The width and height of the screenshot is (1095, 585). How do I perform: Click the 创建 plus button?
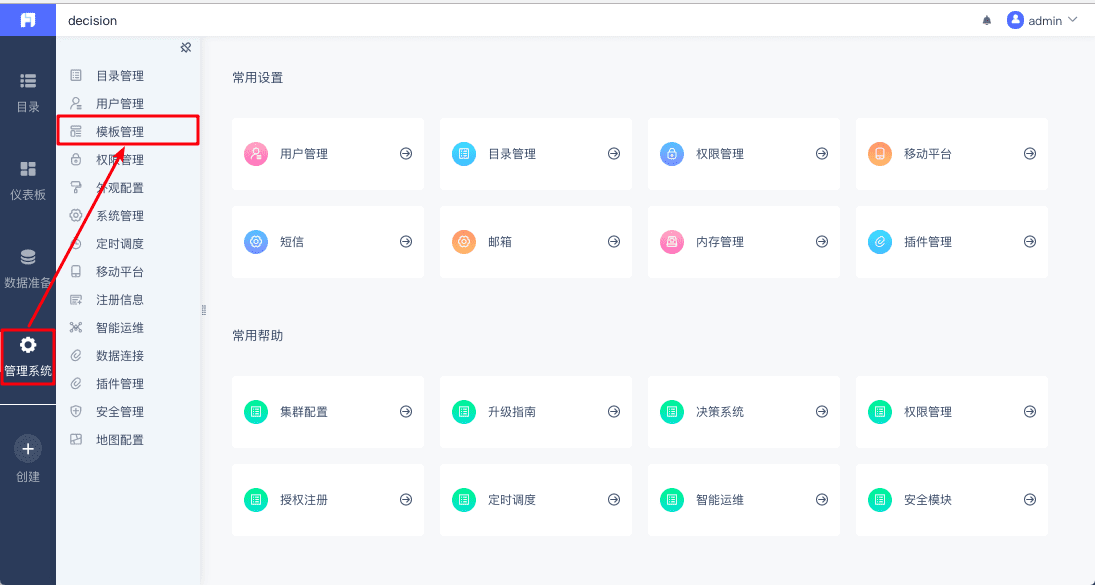click(x=28, y=449)
